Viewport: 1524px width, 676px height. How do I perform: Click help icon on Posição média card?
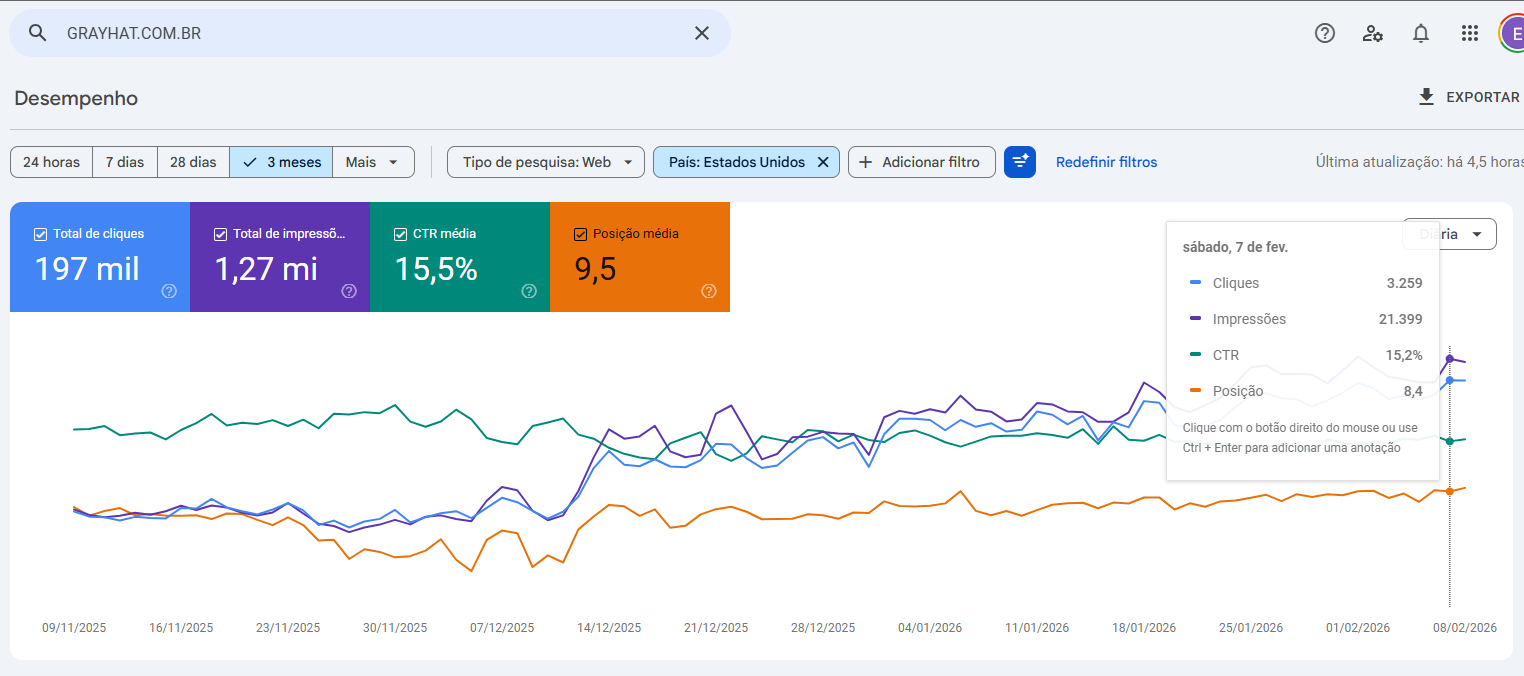(709, 291)
